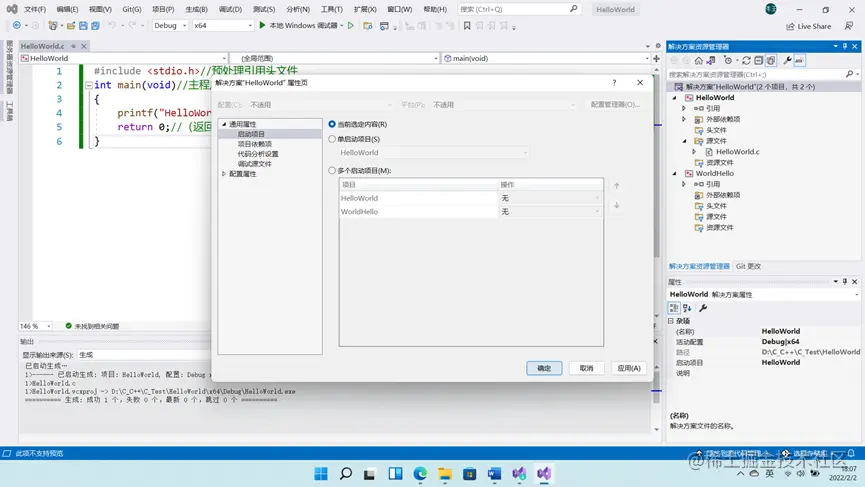The height and width of the screenshot is (487, 865).
Task: Select the 多个启动项目(M) radio button
Action: tap(332, 170)
